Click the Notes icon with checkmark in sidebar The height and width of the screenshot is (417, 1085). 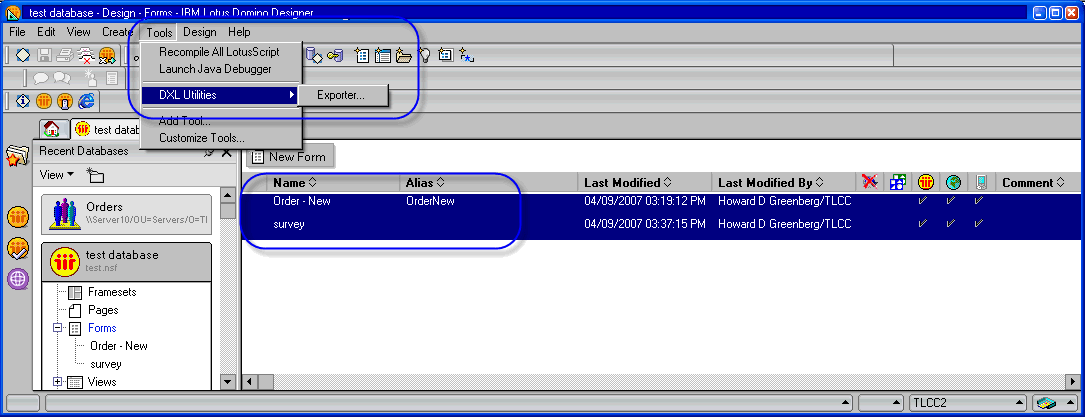click(x=17, y=248)
